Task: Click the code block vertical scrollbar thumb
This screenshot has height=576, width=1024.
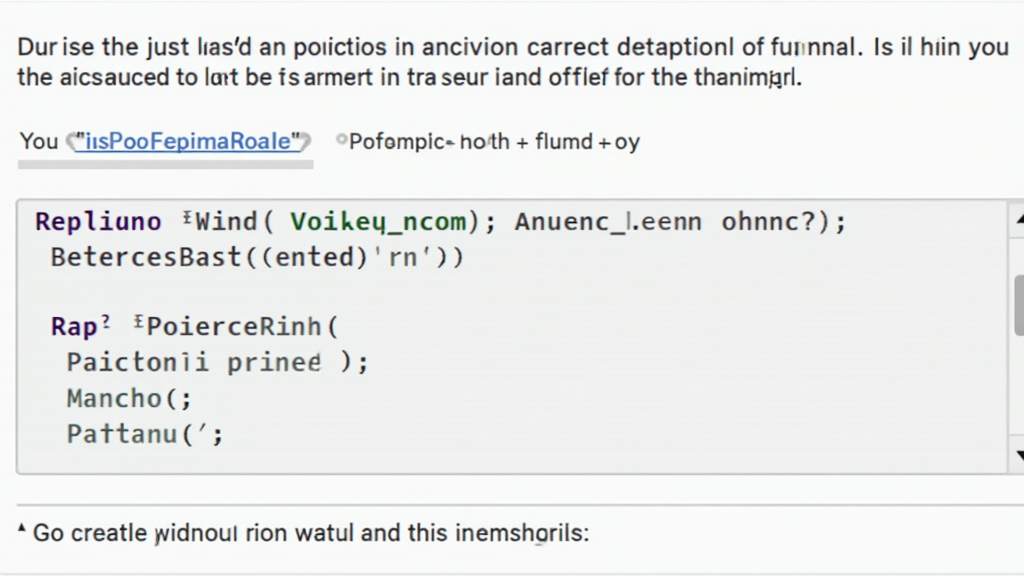Action: [x=1017, y=306]
